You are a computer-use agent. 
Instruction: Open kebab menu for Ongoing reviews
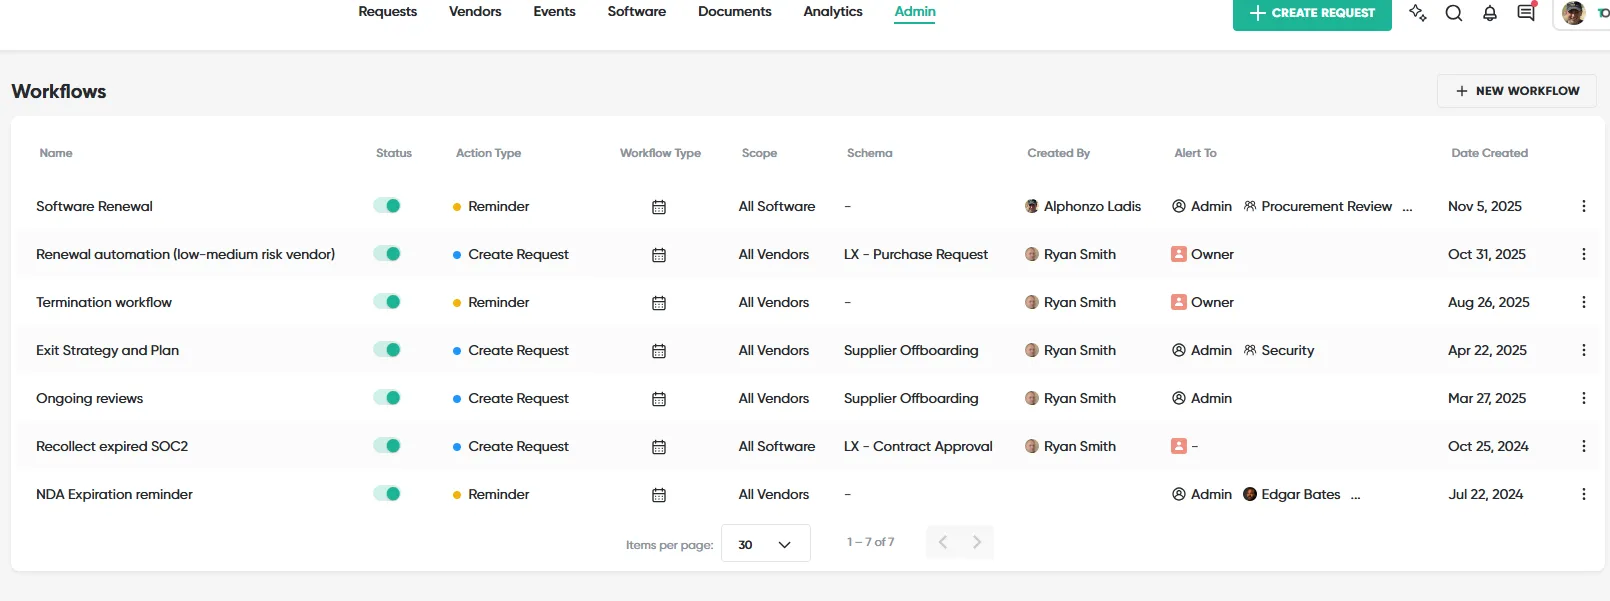[x=1583, y=398]
